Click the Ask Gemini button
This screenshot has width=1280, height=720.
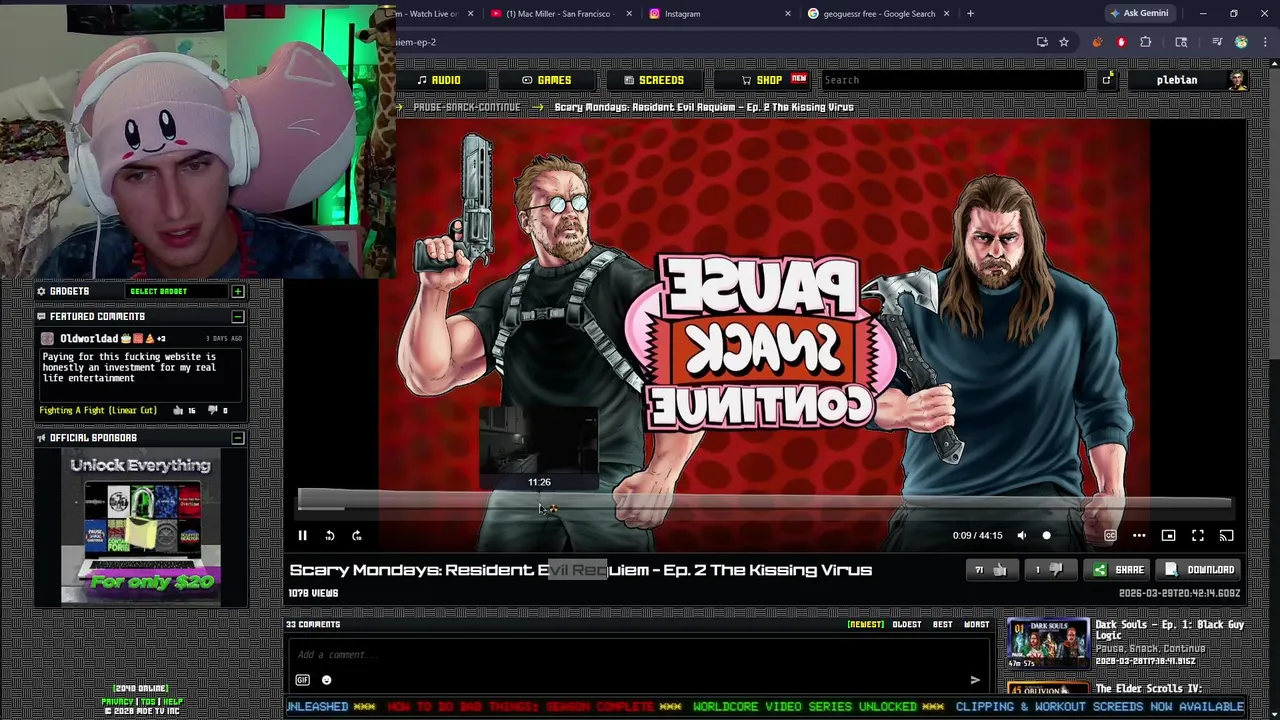pos(1138,14)
